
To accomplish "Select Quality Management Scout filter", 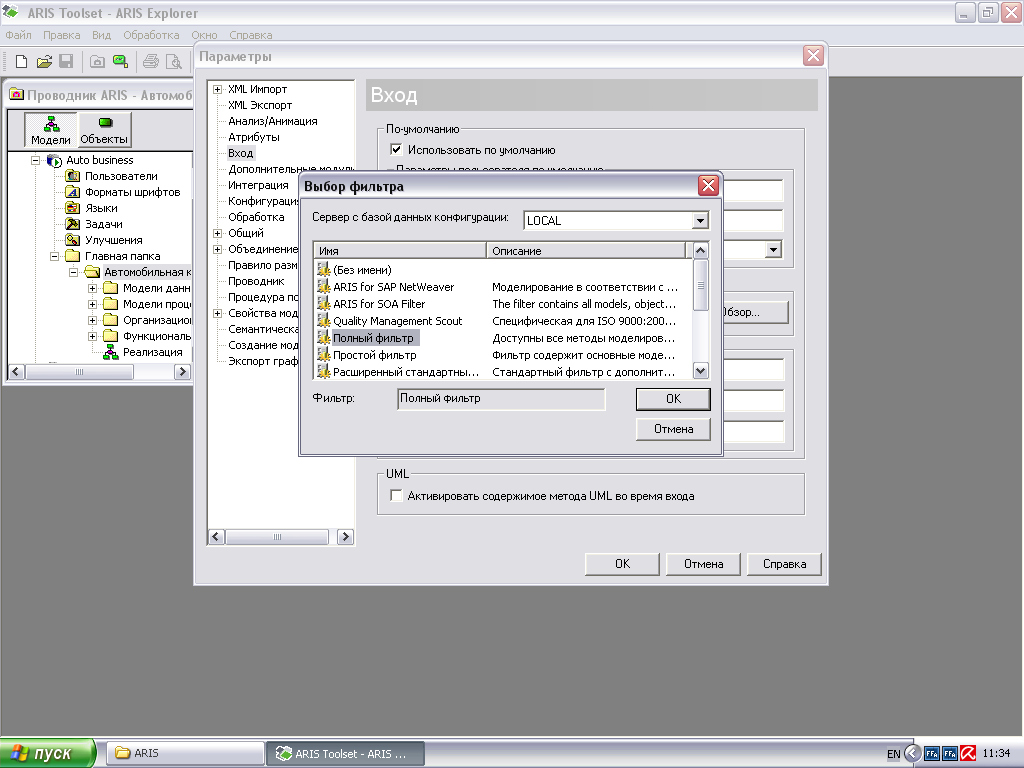I will (397, 321).
